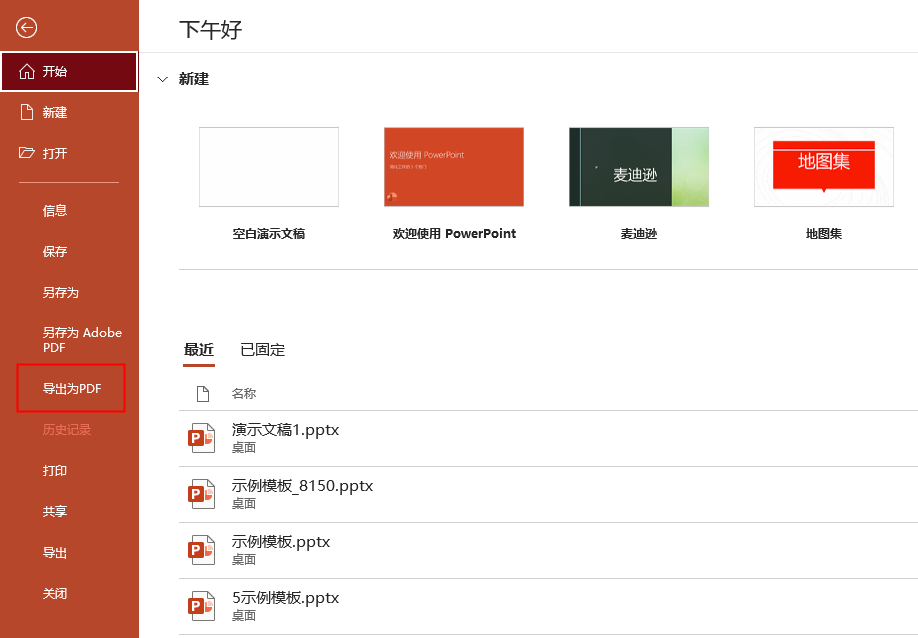The width and height of the screenshot is (918, 638).
Task: Click PowerPoint file icon for 示例模板_8150.pptx
Action: tap(201, 494)
